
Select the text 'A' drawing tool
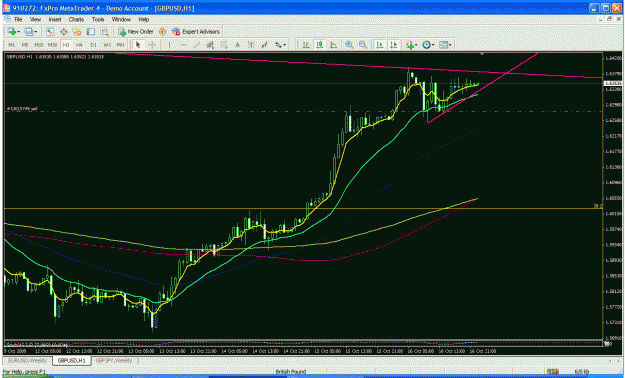pos(237,45)
